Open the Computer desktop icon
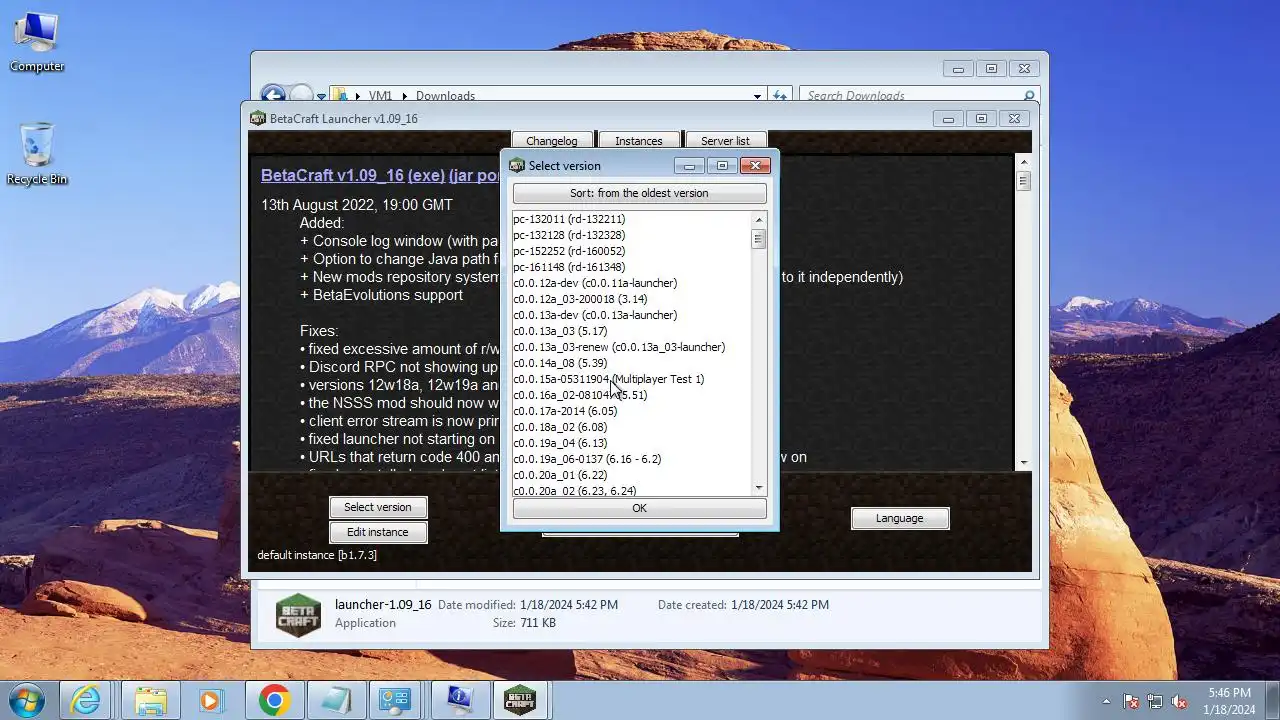Screen dimensions: 1280x720 point(37,42)
